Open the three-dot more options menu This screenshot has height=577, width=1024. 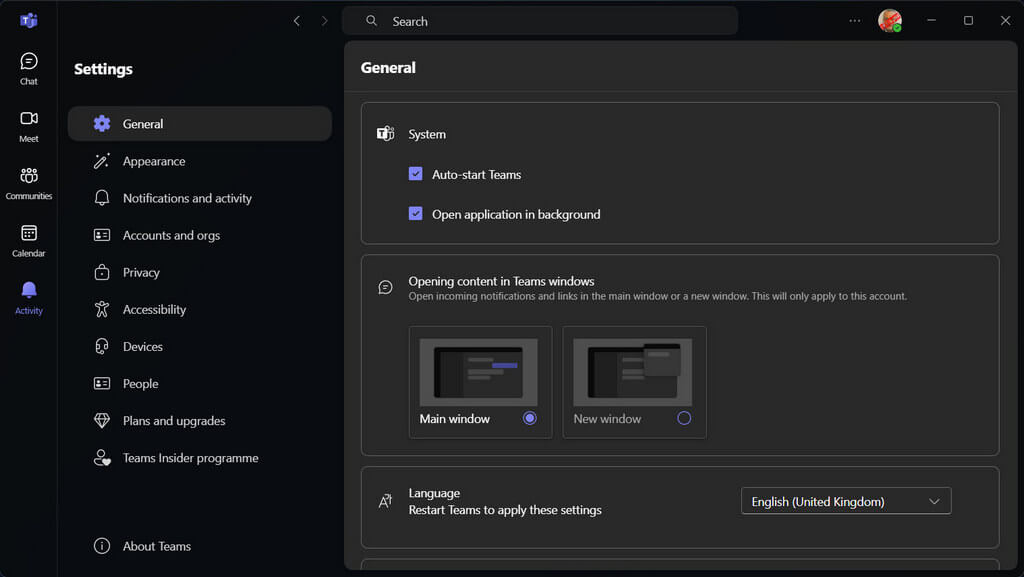click(854, 21)
